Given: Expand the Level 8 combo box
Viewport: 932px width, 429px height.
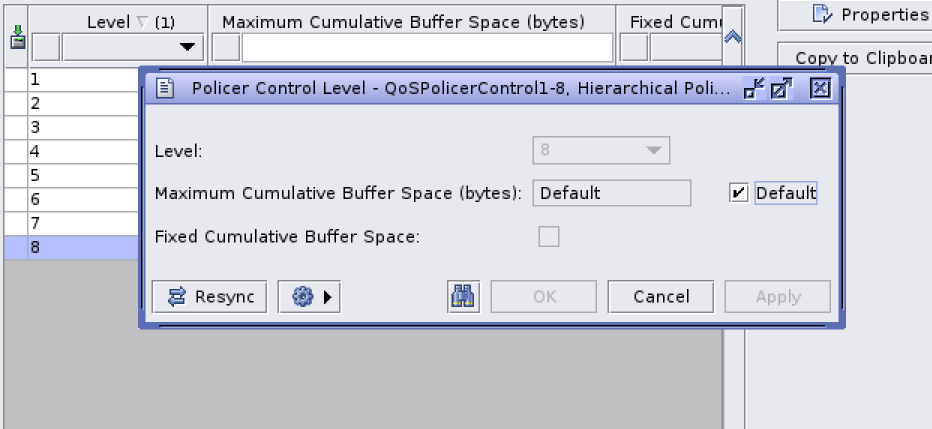Looking at the screenshot, I should click(655, 151).
